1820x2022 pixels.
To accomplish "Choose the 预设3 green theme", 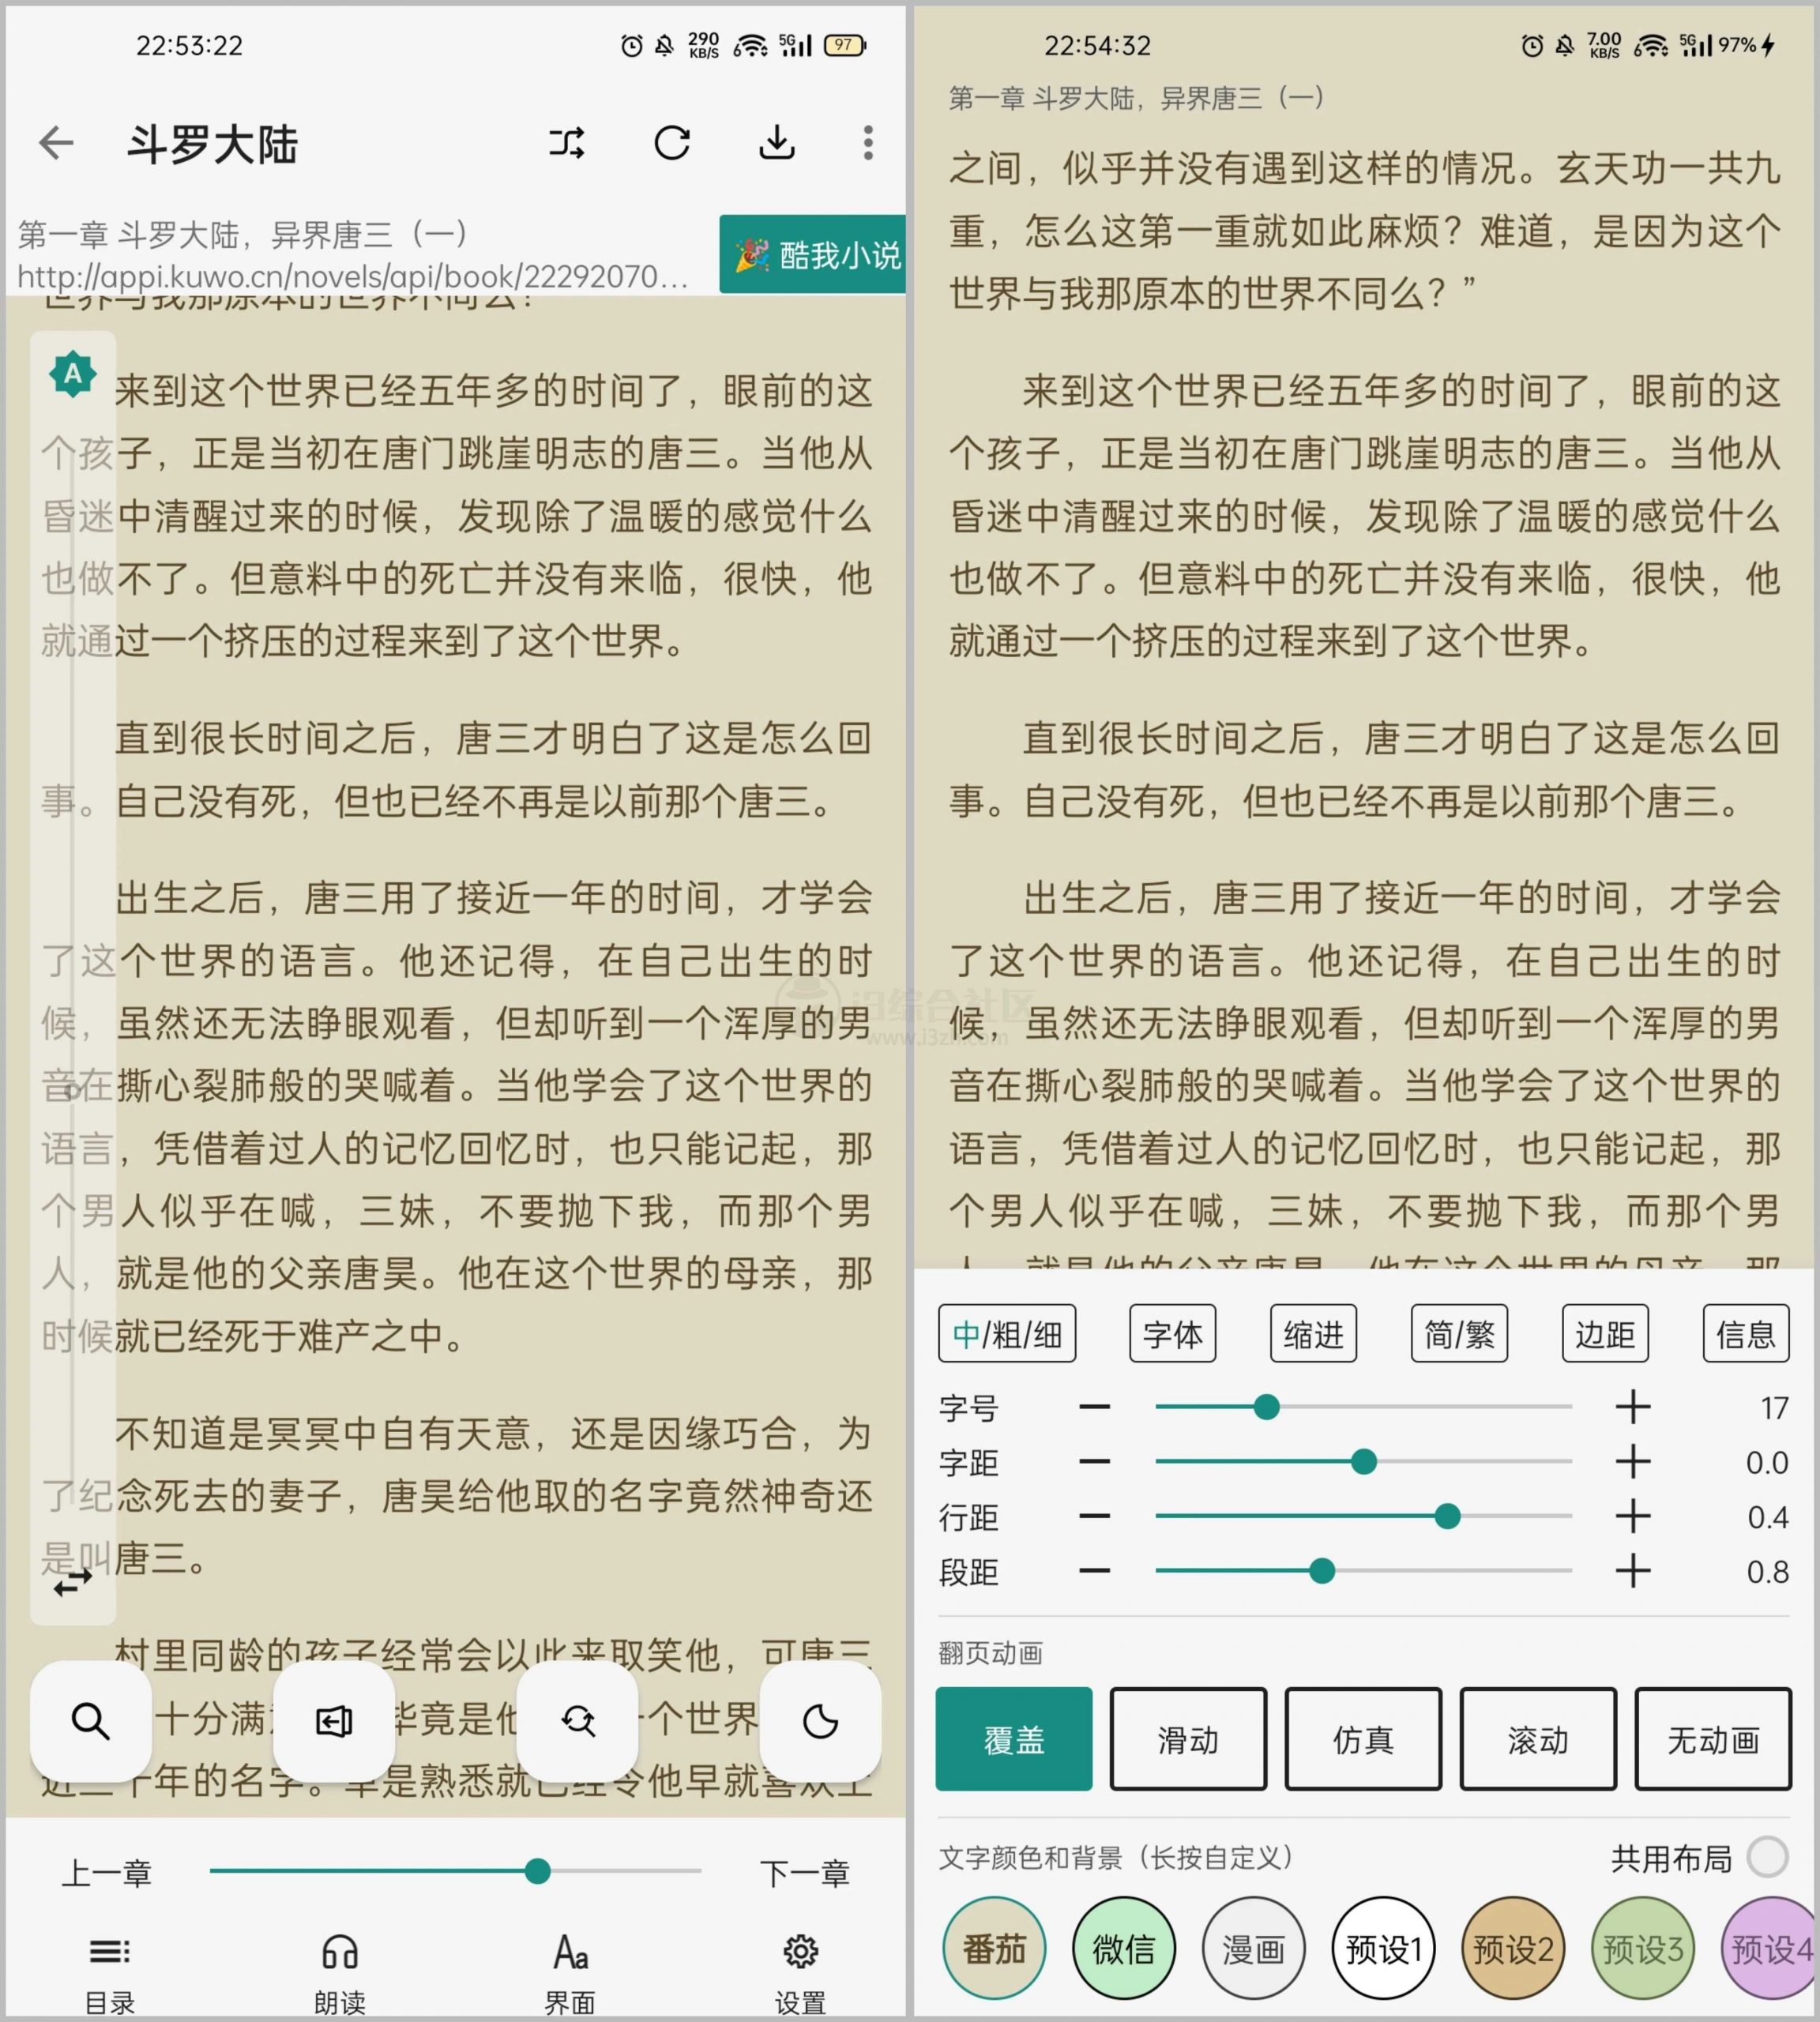I will point(1643,1948).
